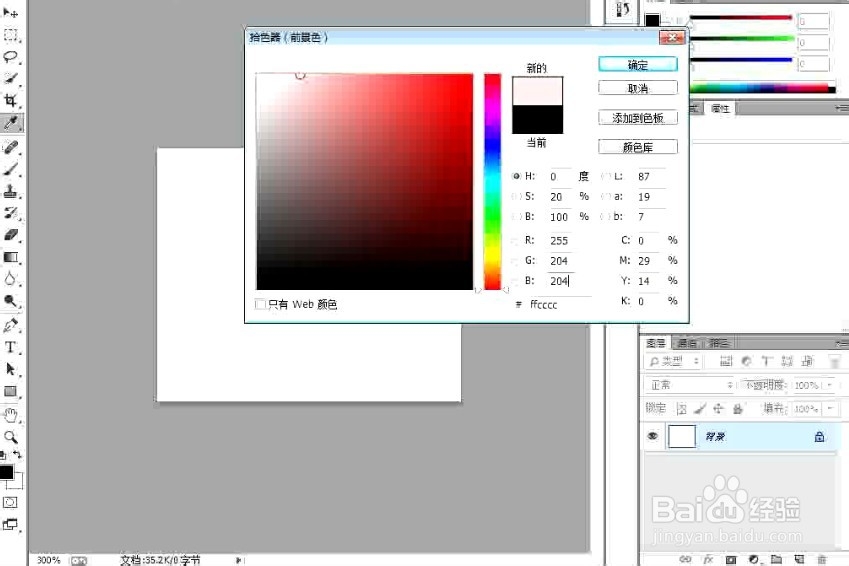Select the Rectangle shape tool
Viewport: 849px width, 566px height.
point(10,391)
